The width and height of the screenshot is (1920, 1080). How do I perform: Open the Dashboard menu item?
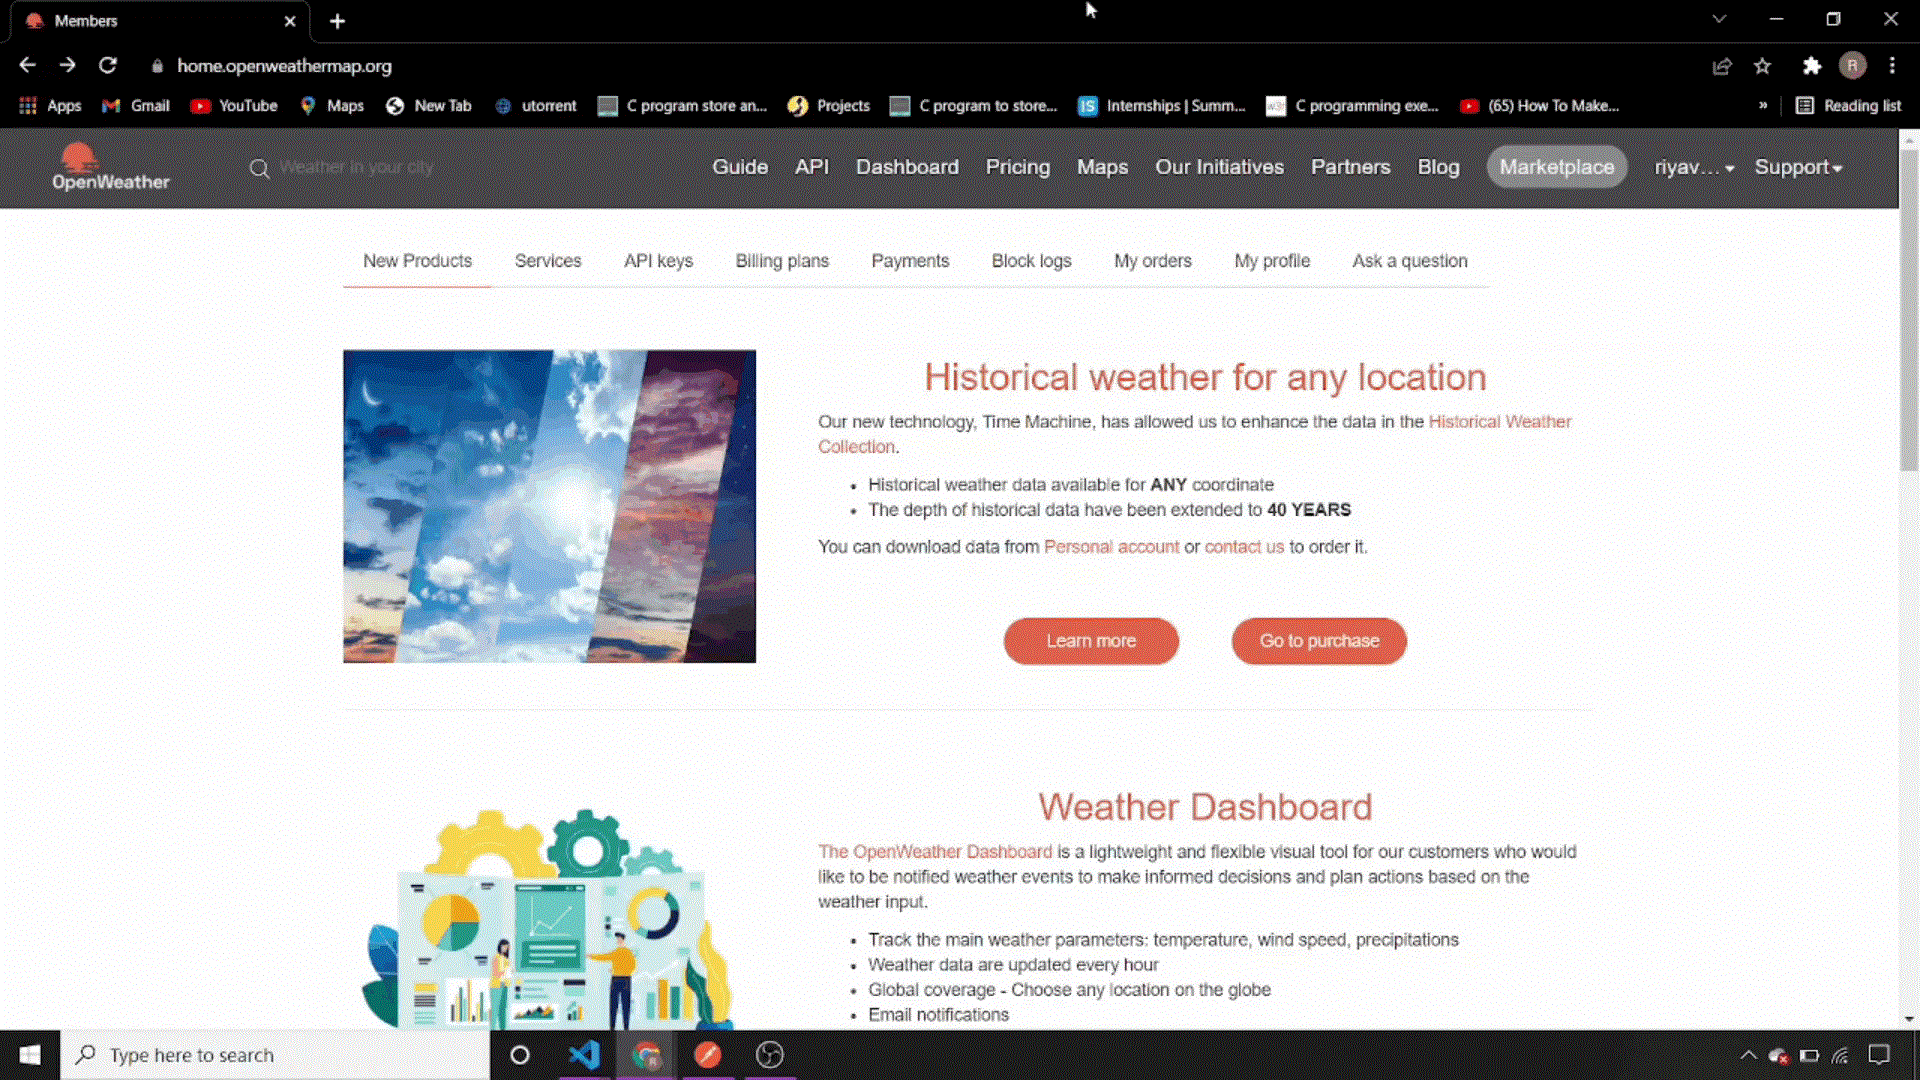point(907,168)
